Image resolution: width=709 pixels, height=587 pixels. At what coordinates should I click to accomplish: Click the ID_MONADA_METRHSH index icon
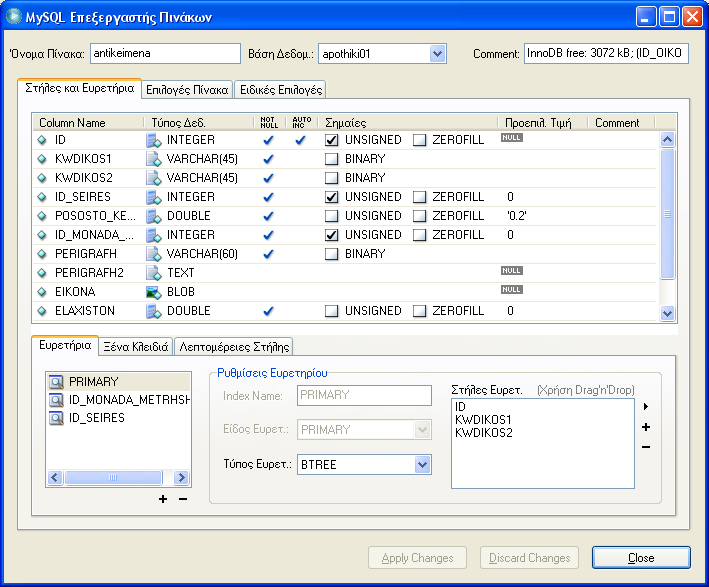click(x=56, y=400)
